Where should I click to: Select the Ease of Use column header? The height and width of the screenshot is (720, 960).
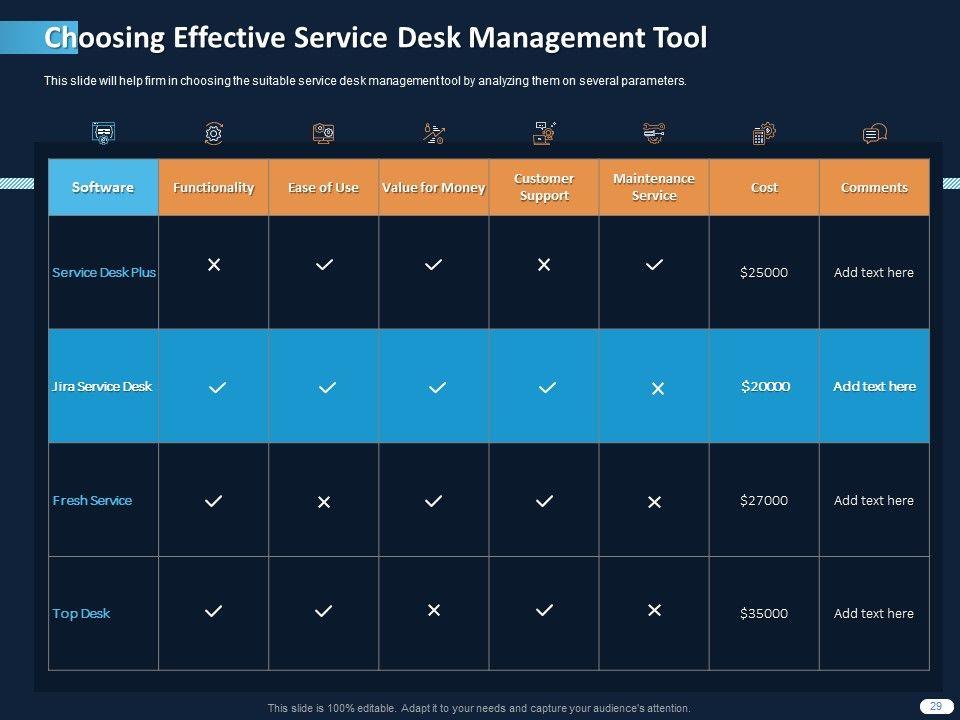point(323,187)
